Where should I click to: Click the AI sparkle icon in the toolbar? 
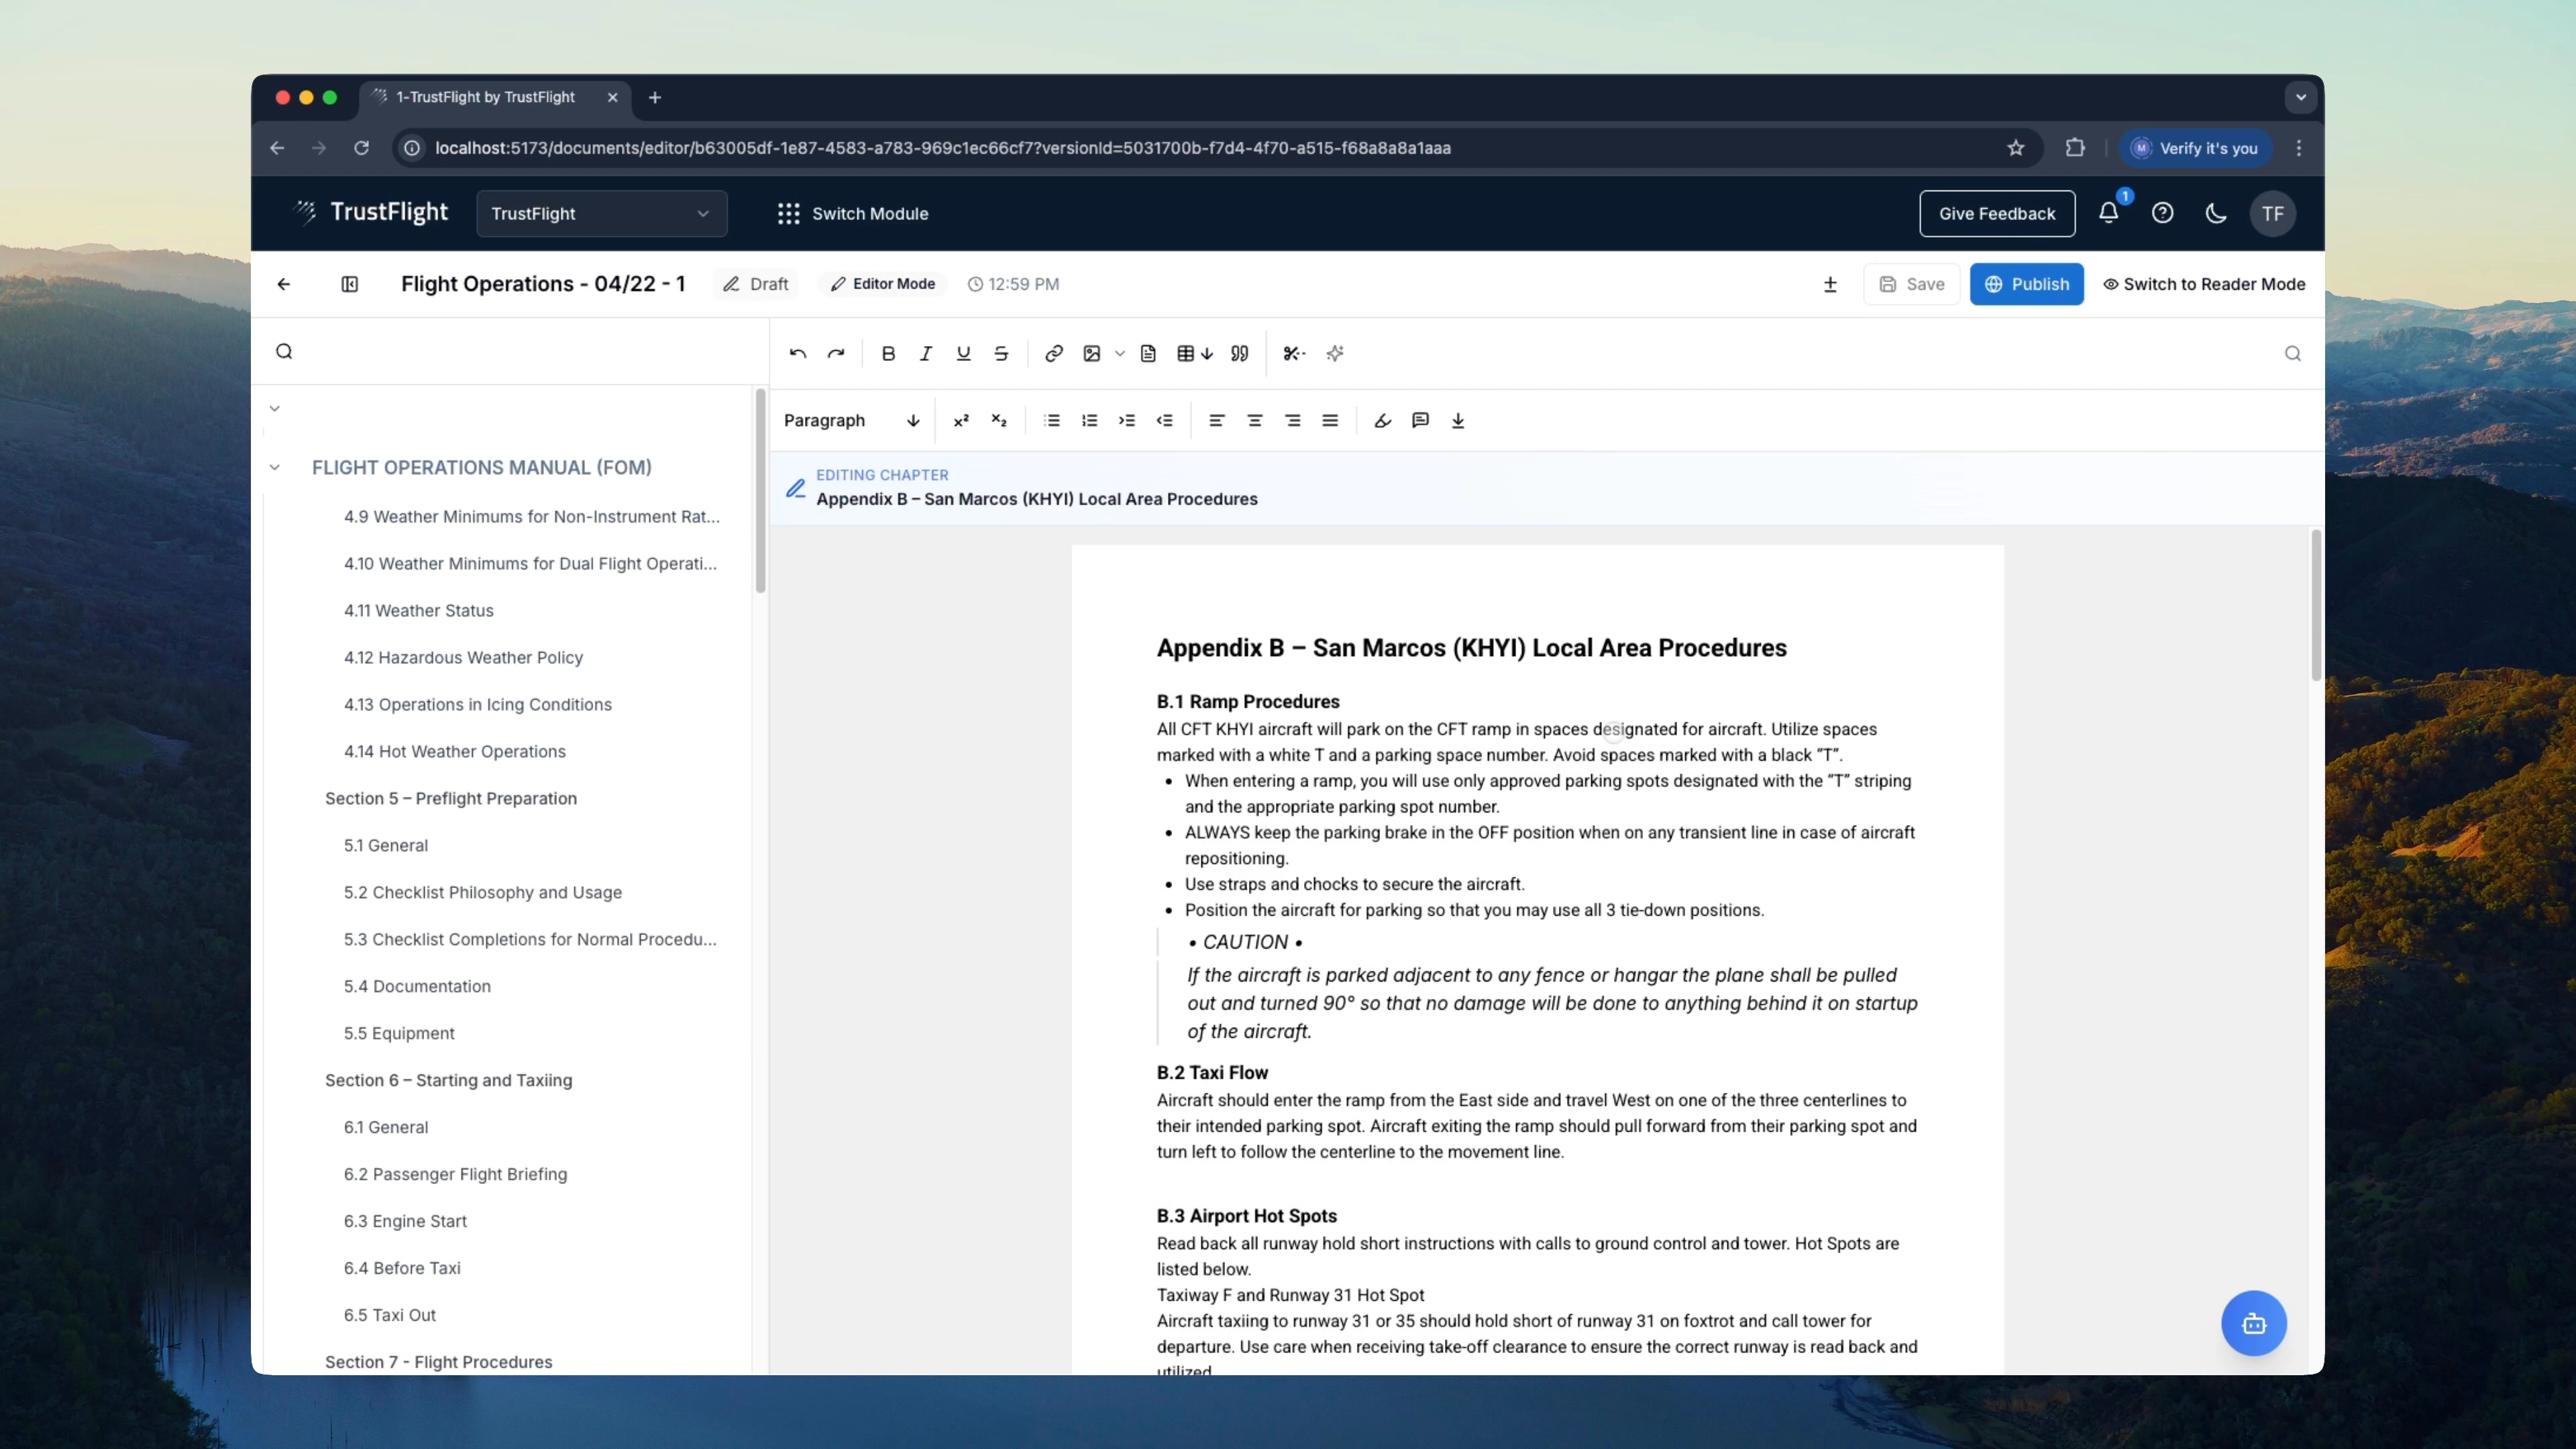coord(1335,353)
